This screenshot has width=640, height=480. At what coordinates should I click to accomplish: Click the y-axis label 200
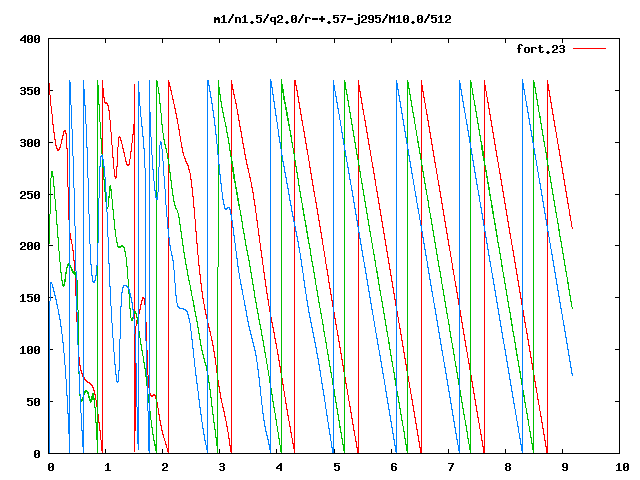tap(30, 246)
